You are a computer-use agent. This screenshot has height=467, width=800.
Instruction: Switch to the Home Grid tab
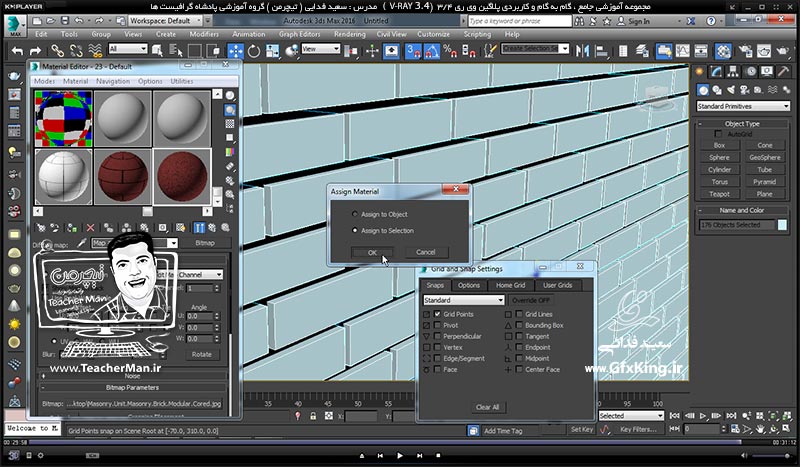(x=510, y=285)
